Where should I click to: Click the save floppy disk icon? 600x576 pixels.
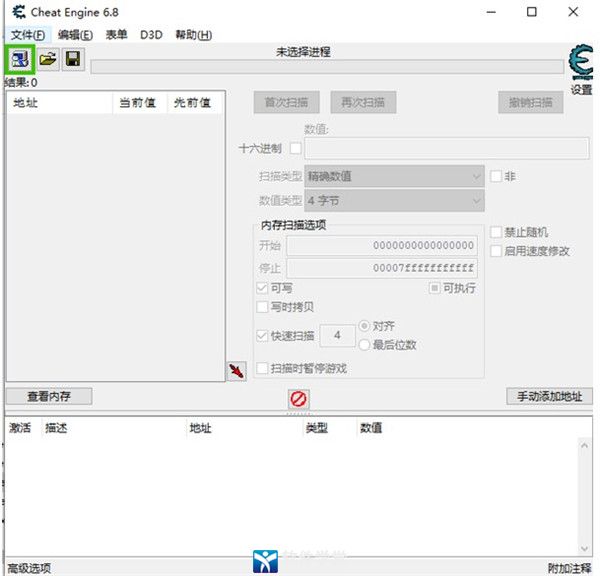tap(73, 59)
